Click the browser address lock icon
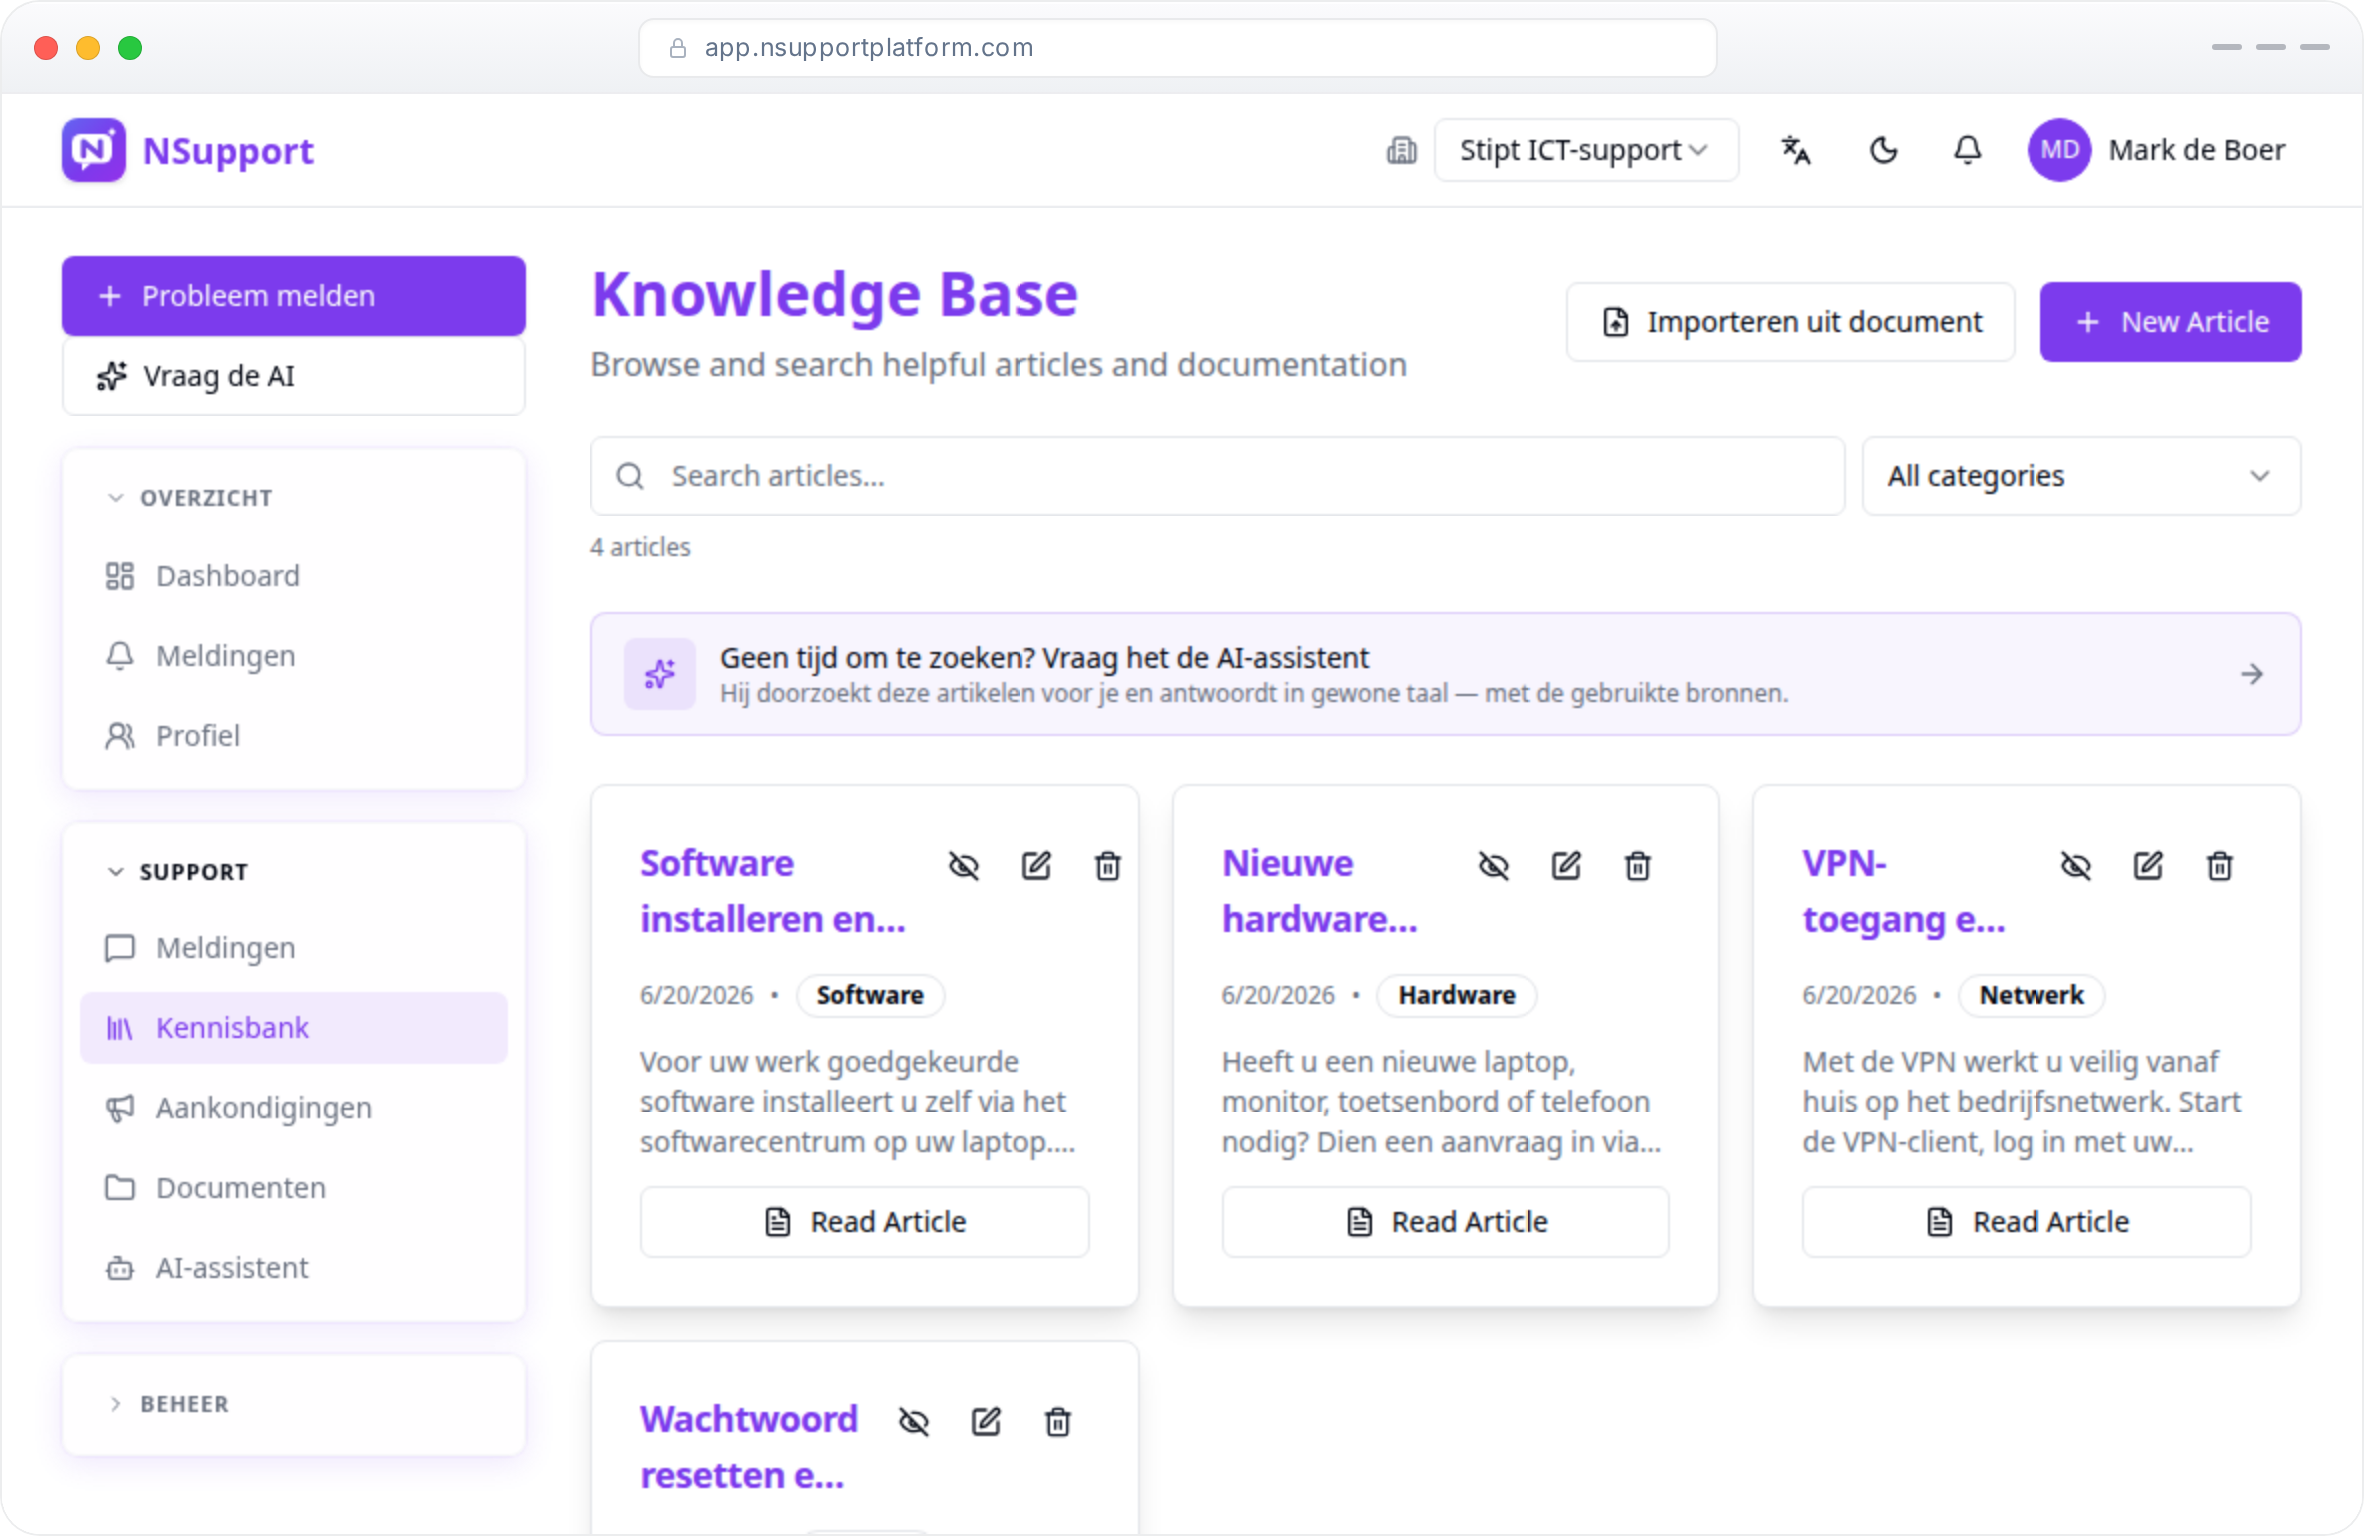 (678, 48)
